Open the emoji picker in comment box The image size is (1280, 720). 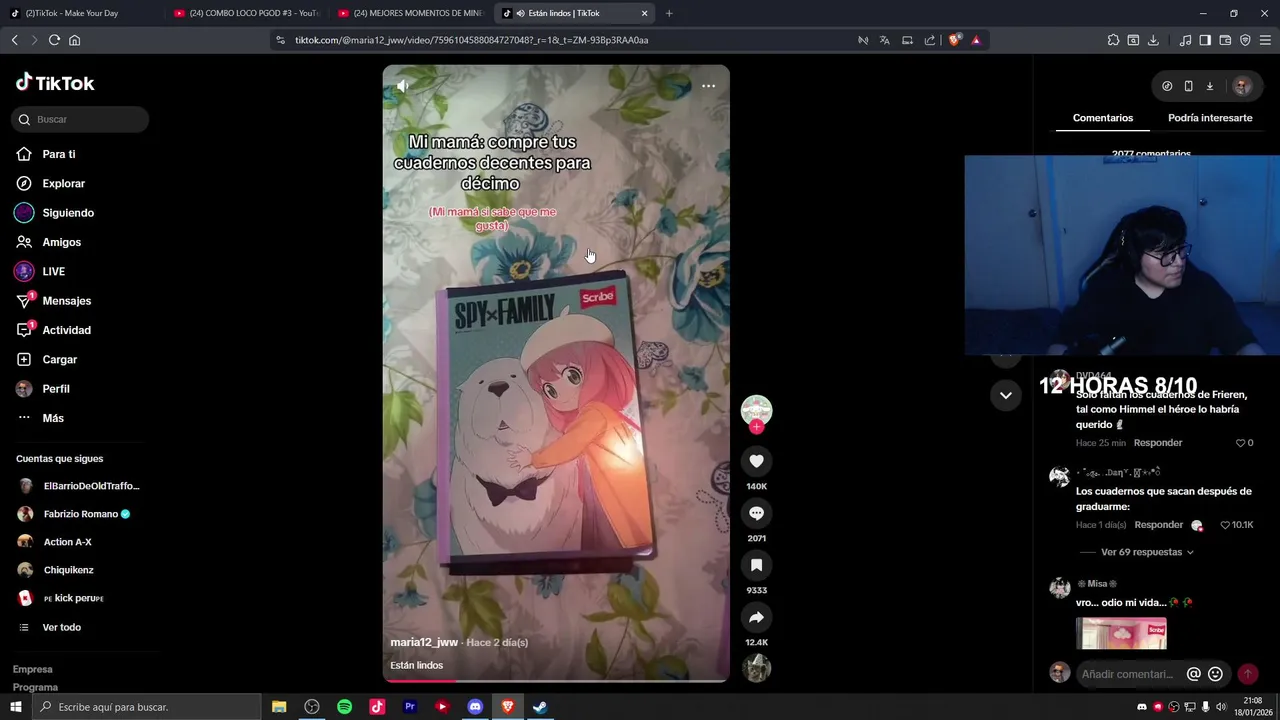tap(1215, 674)
